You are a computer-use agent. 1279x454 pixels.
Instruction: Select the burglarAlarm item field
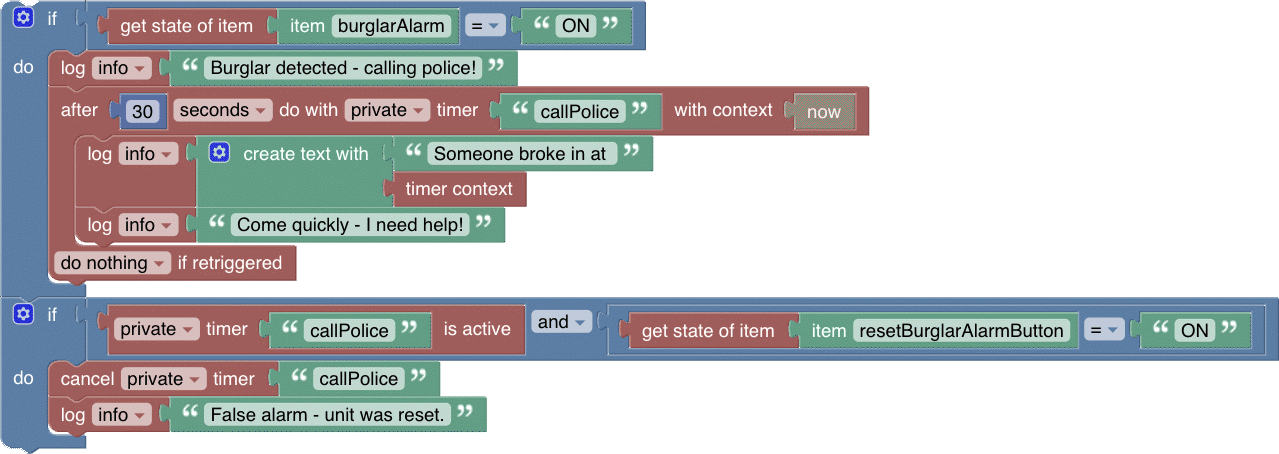pyautogui.click(x=390, y=26)
